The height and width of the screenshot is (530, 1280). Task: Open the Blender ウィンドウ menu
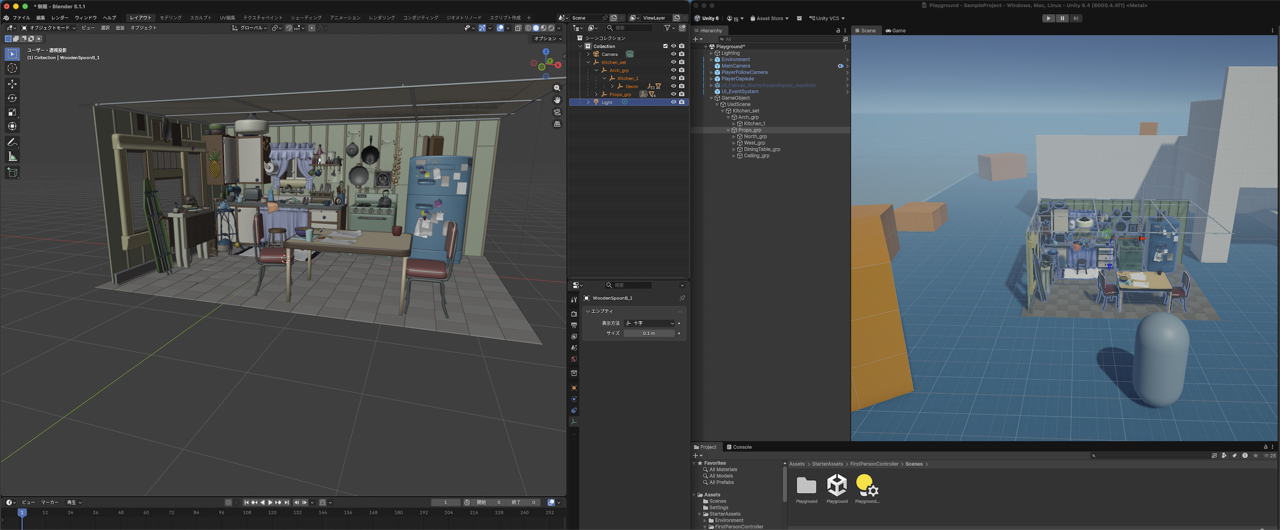86,17
